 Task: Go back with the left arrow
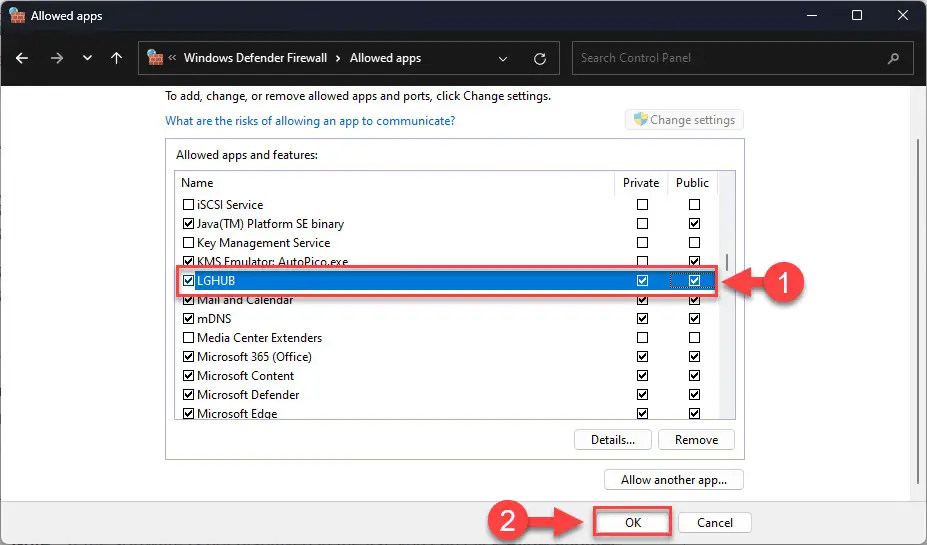tap(22, 58)
